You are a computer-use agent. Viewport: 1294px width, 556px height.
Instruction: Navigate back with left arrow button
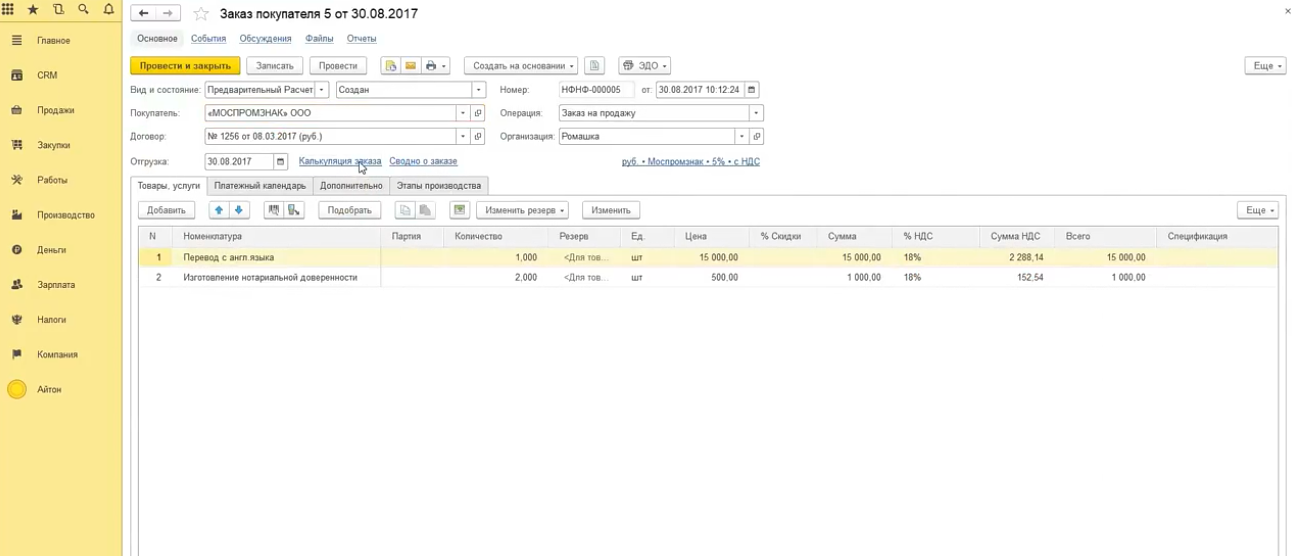(x=144, y=14)
